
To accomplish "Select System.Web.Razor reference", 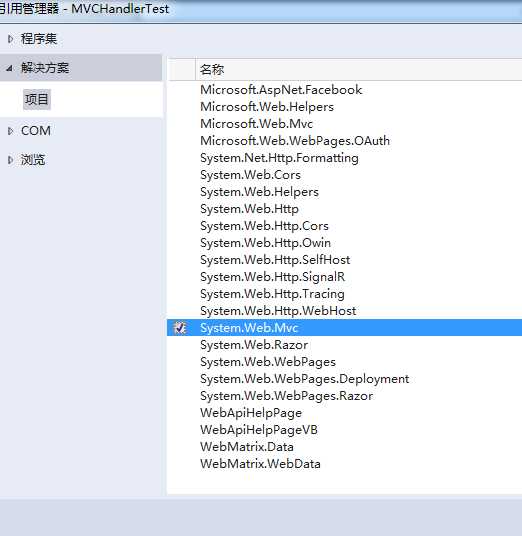I will [254, 345].
